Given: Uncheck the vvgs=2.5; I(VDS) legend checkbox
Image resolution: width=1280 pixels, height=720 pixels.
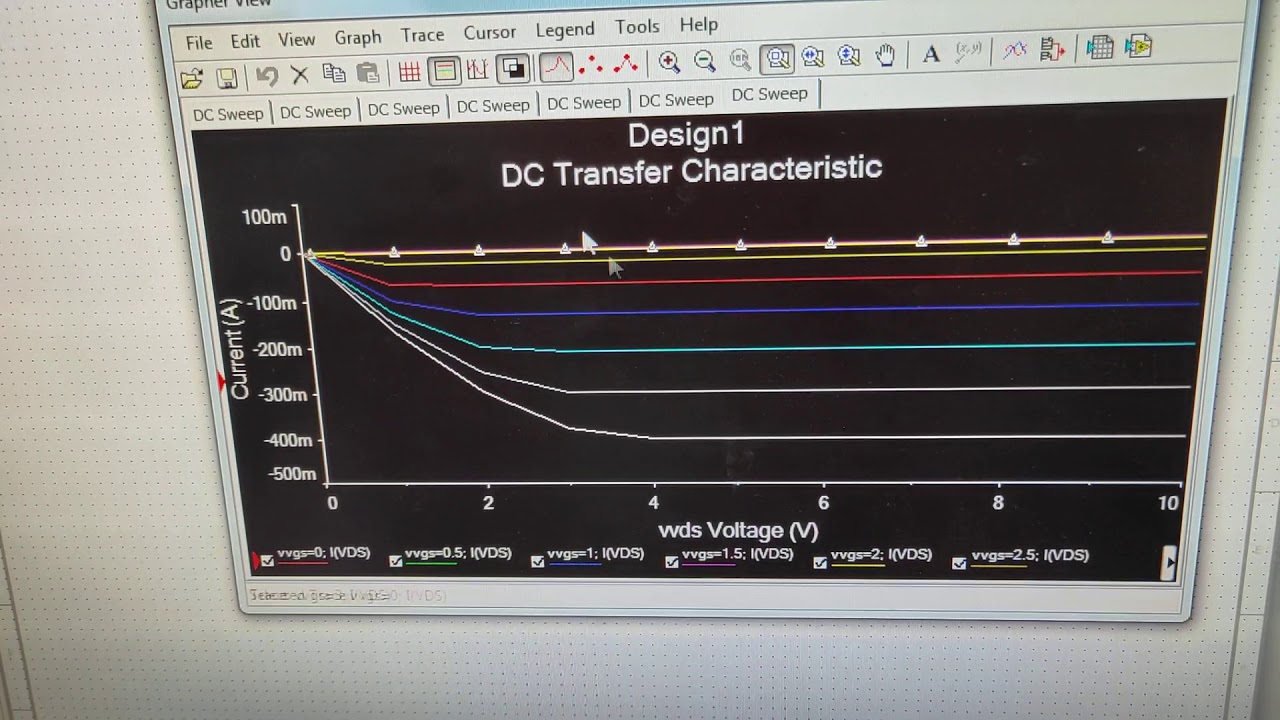Looking at the screenshot, I should (960, 563).
